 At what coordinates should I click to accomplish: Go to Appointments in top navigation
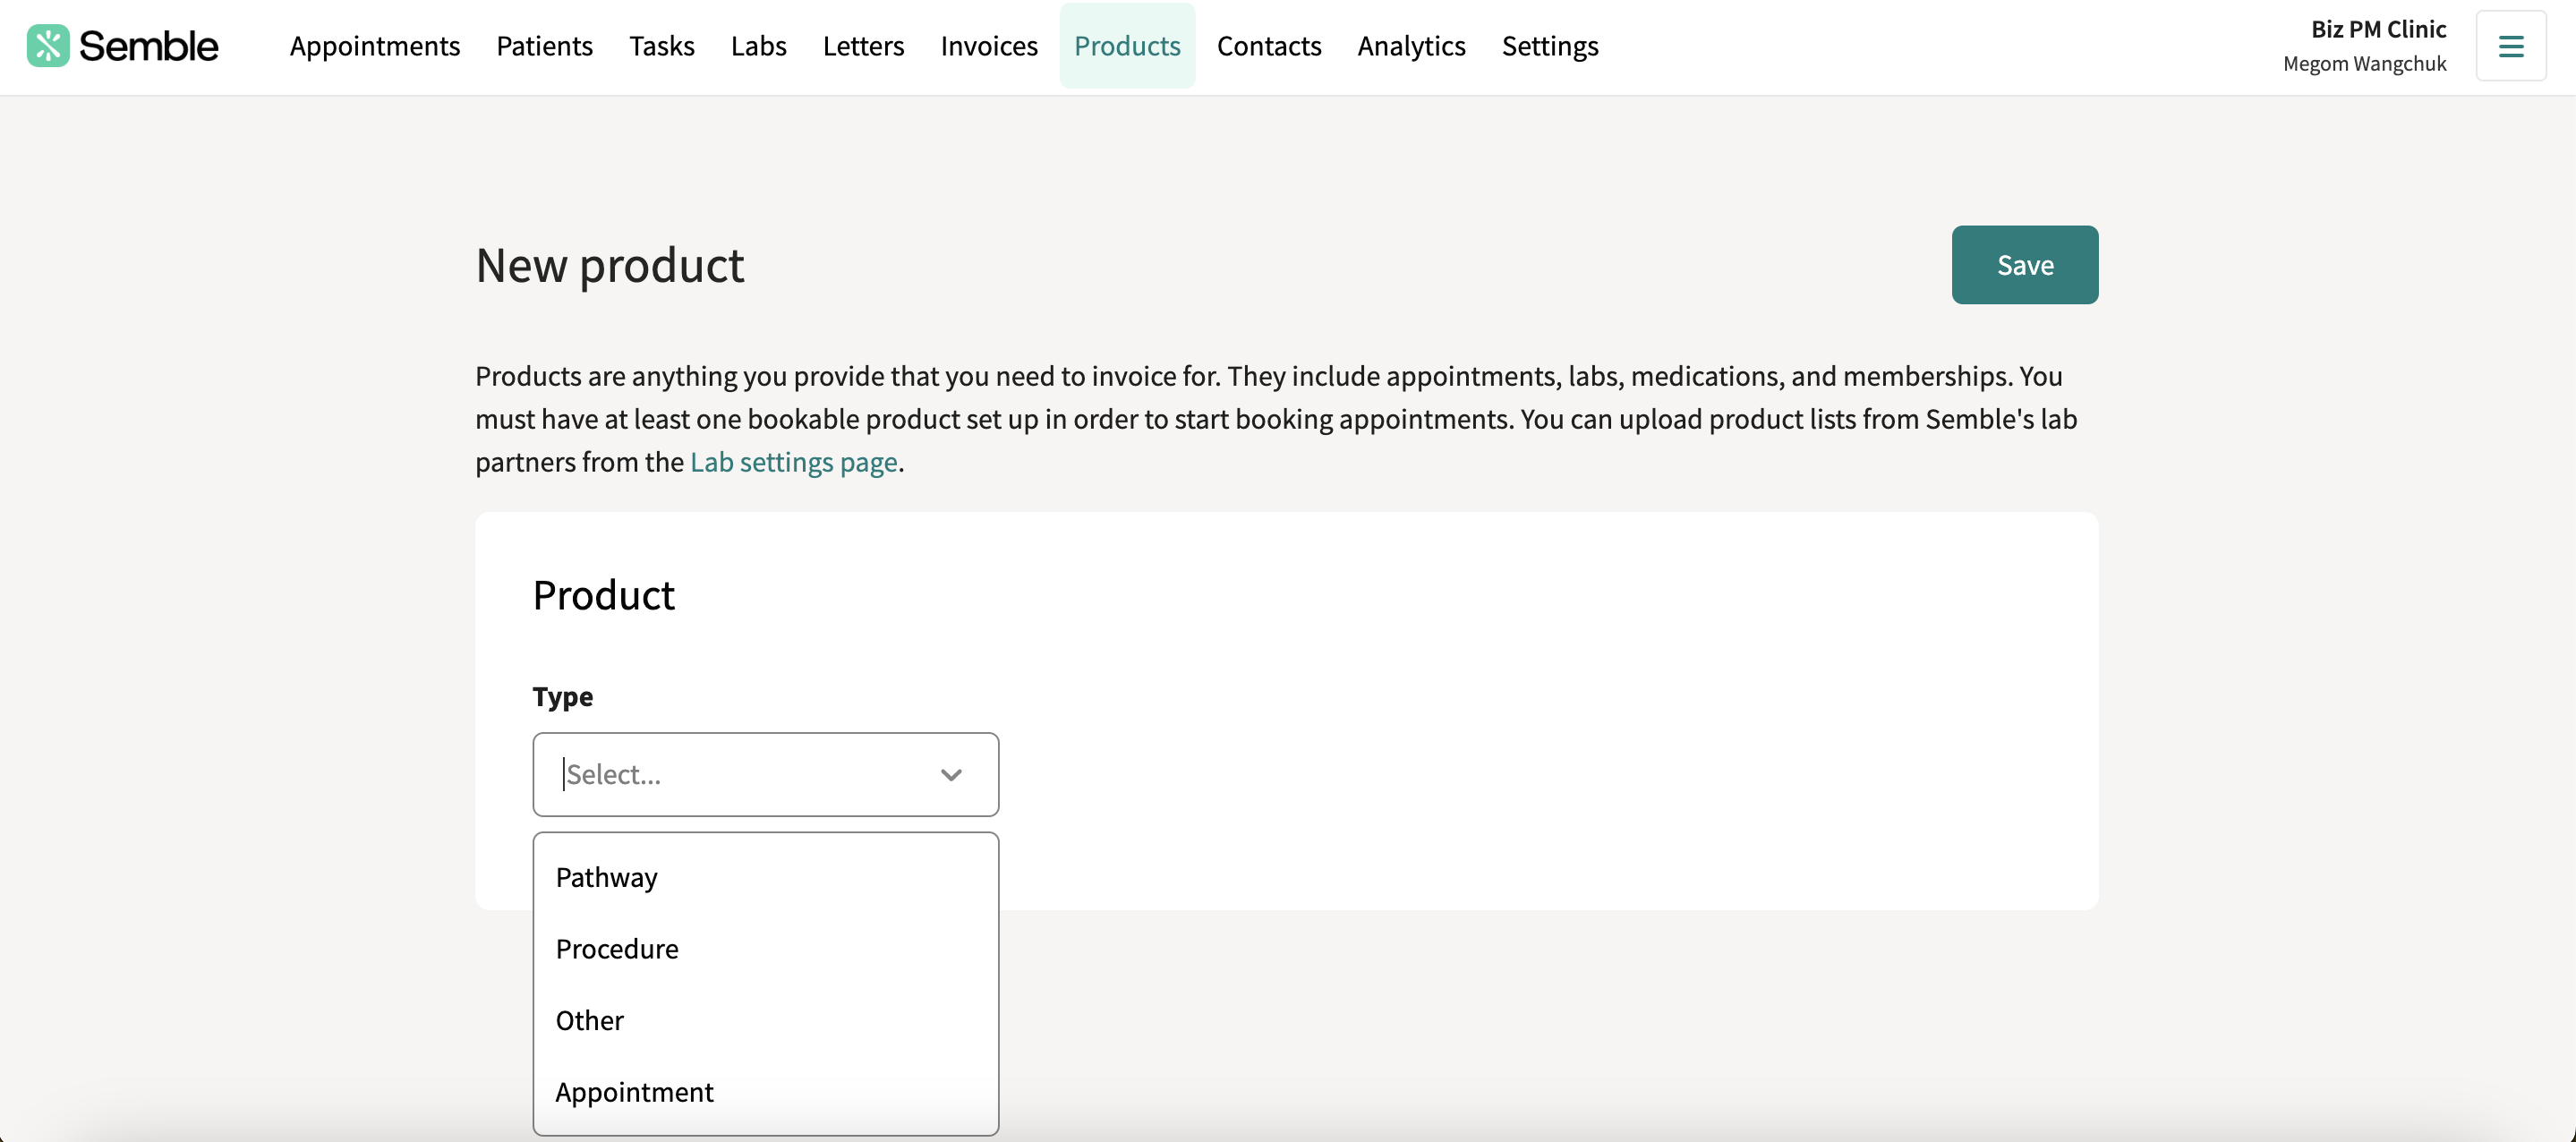[375, 46]
